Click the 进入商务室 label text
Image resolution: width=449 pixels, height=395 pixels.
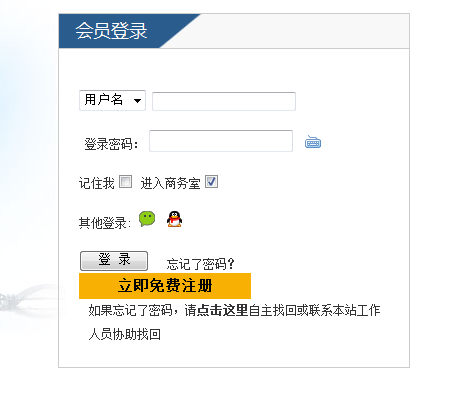(170, 183)
